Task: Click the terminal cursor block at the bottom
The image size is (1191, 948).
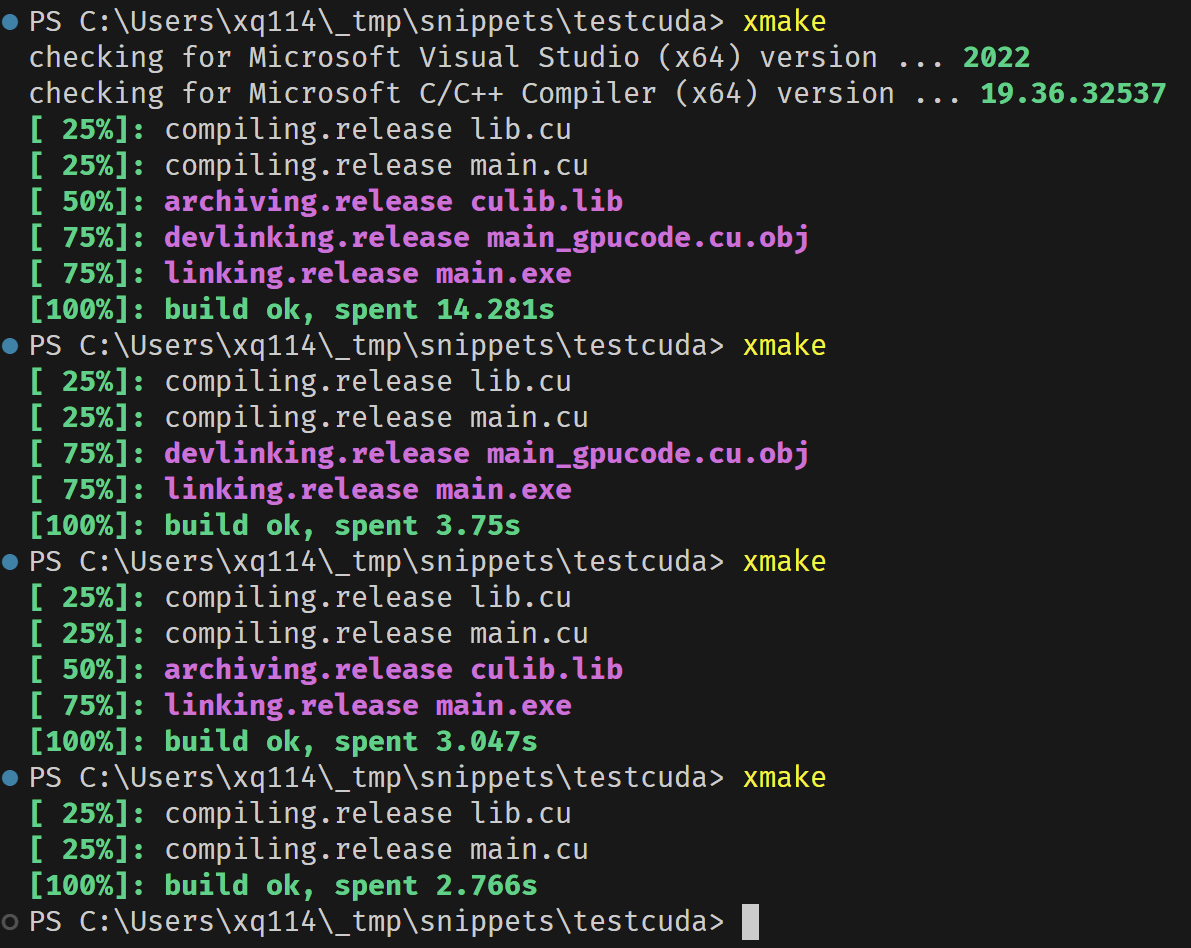Action: (x=749, y=920)
